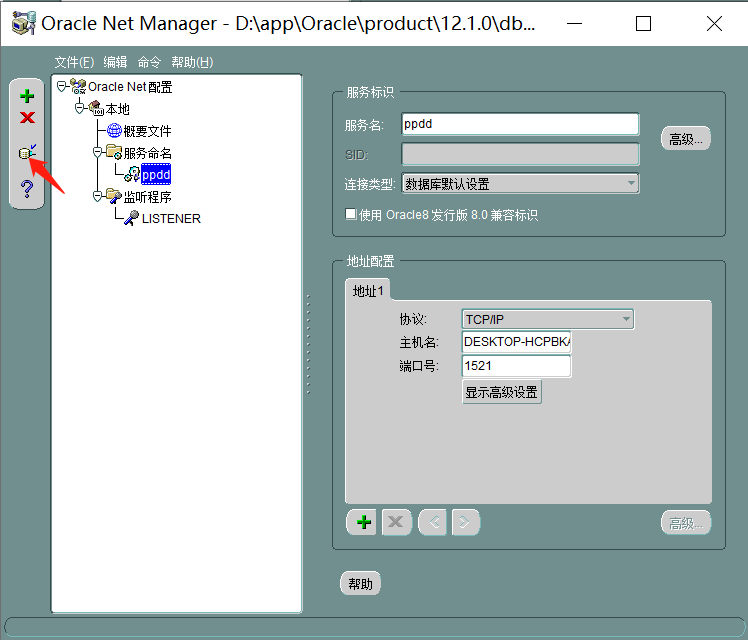This screenshot has width=748, height=640.
Task: Click the next address right arrow button
Action: 465,522
